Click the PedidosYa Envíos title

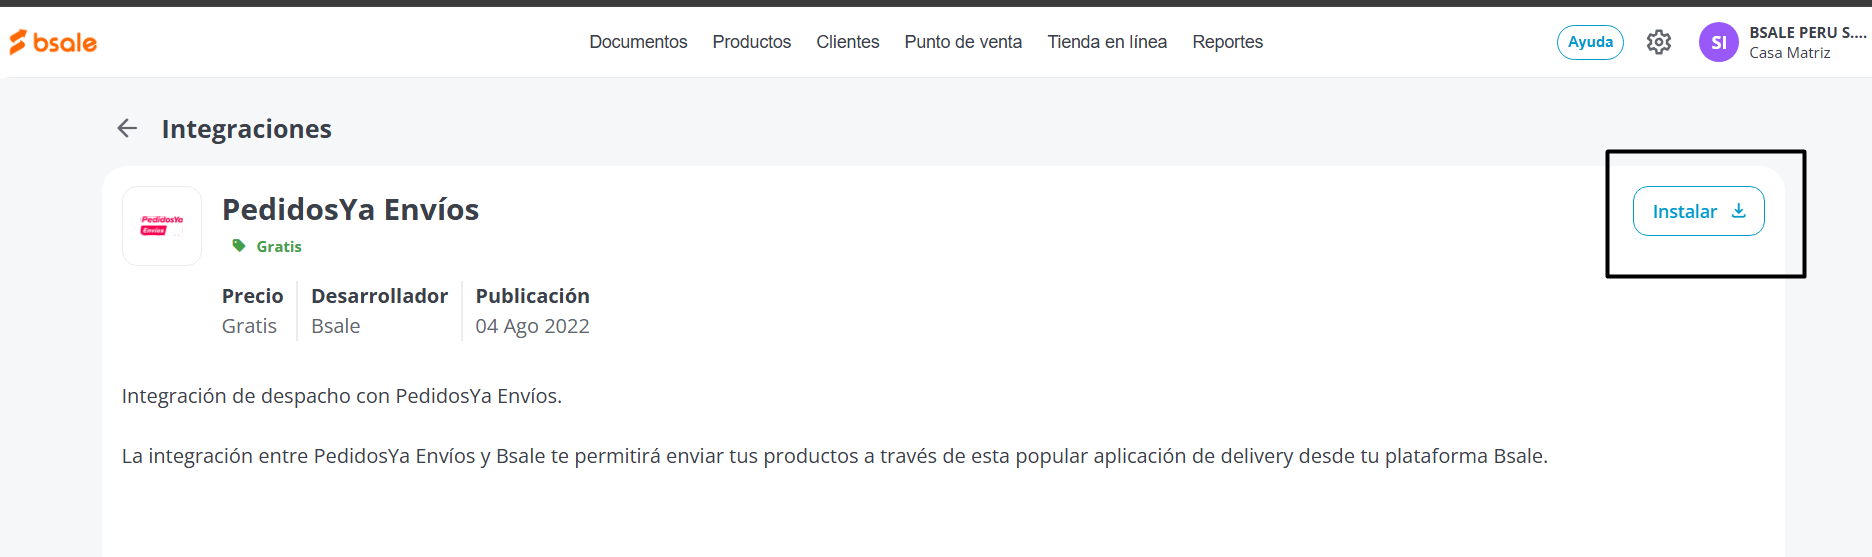tap(350, 209)
